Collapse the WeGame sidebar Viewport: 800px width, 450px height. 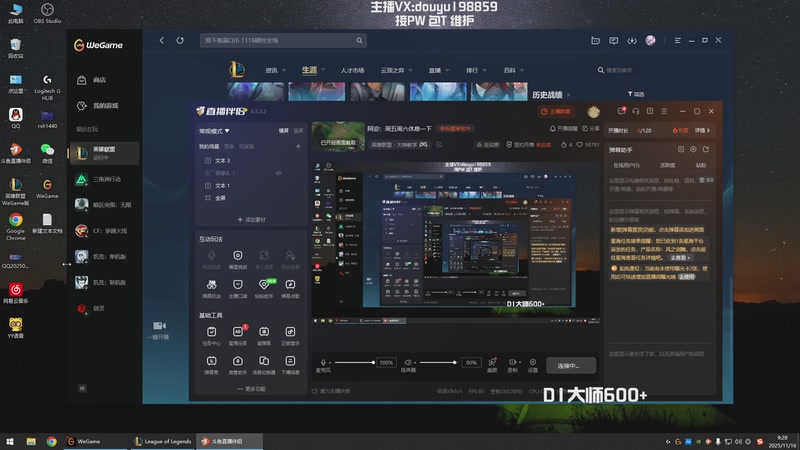82,388
